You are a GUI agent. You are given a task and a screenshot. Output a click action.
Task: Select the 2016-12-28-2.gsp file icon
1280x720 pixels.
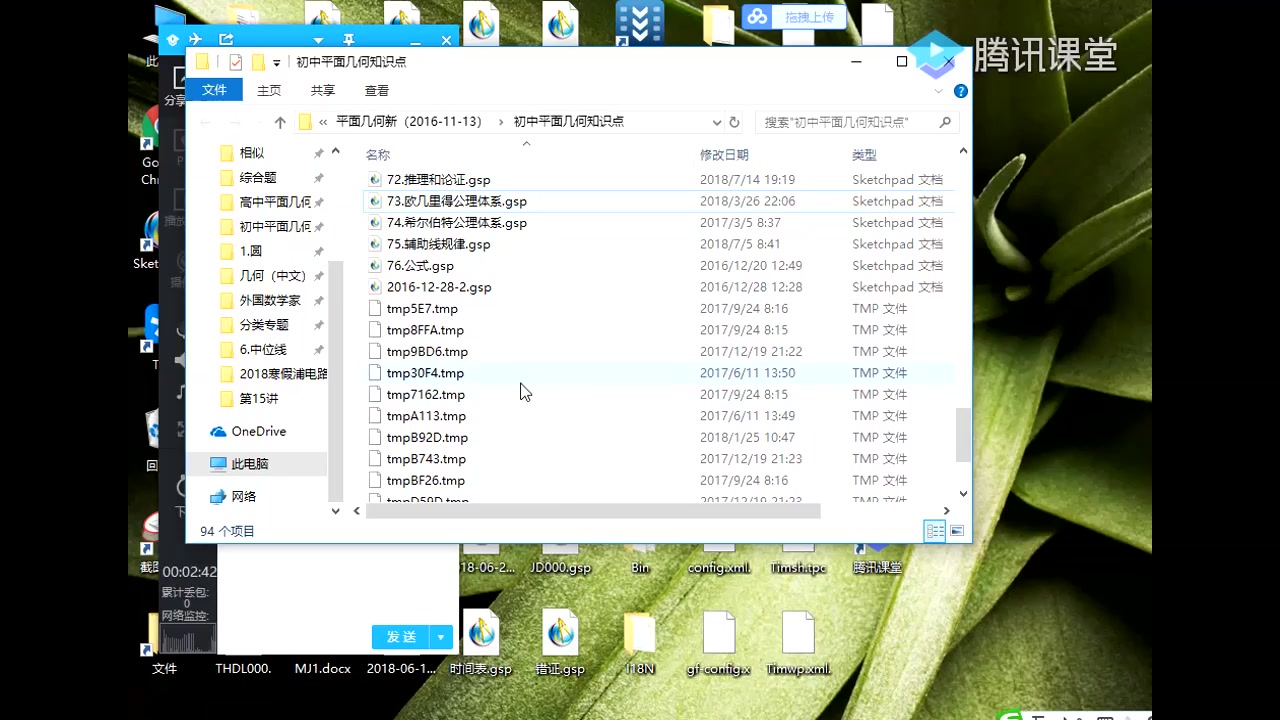[375, 287]
